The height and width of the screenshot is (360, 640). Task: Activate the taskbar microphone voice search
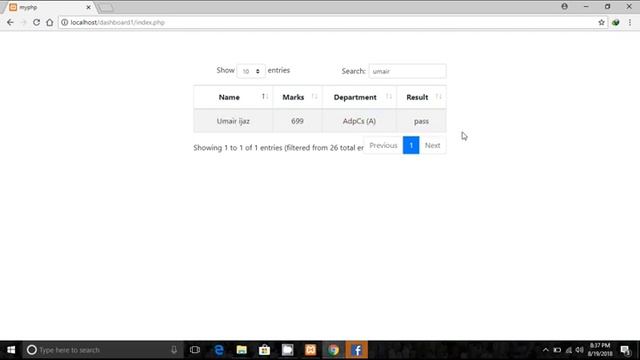[x=174, y=350]
